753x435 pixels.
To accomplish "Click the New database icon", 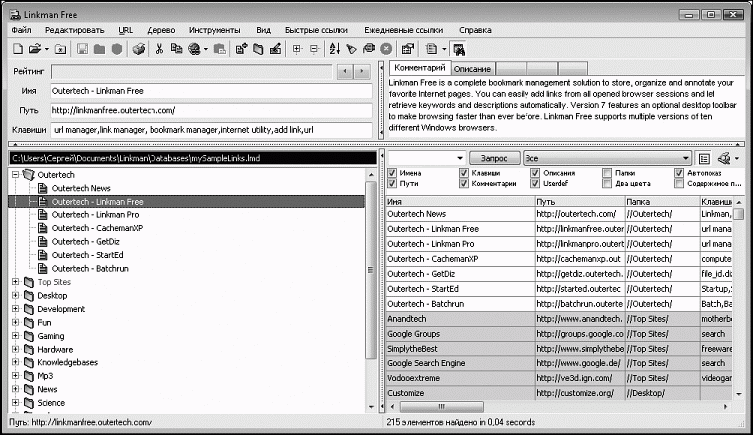I will coord(19,48).
